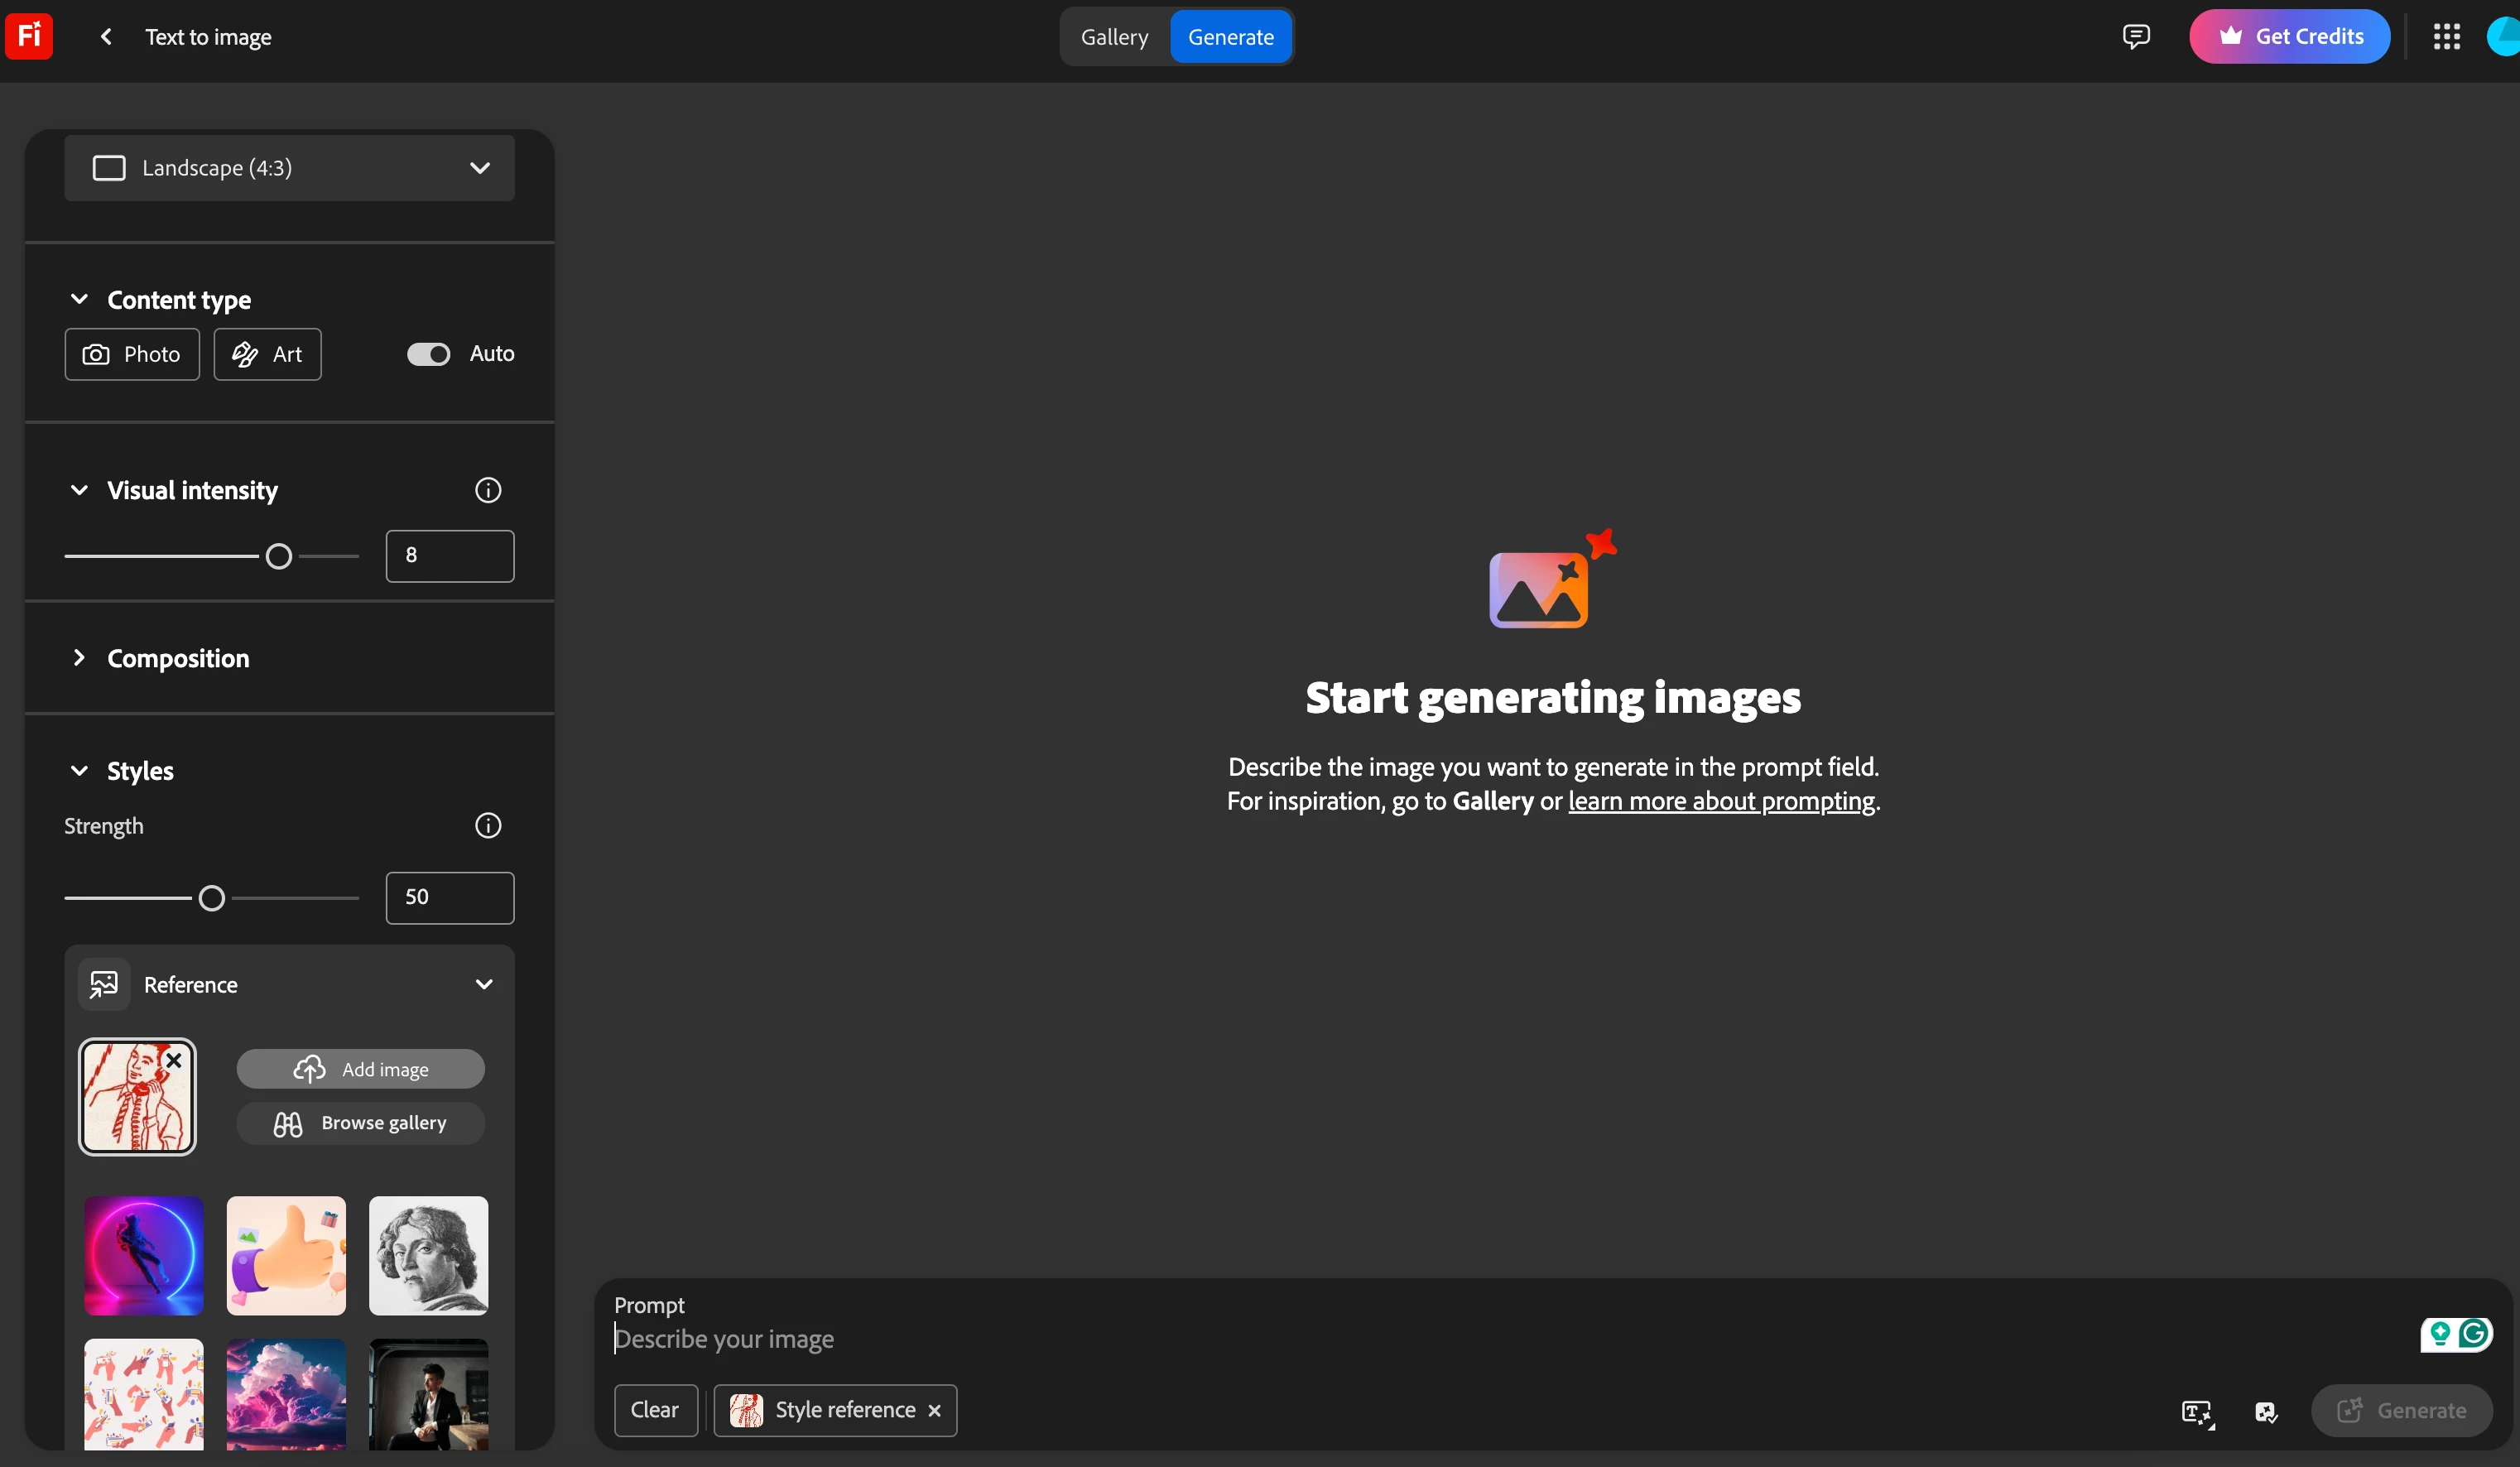Remove the red sketch reference image
The image size is (2520, 1467).
coord(174,1060)
